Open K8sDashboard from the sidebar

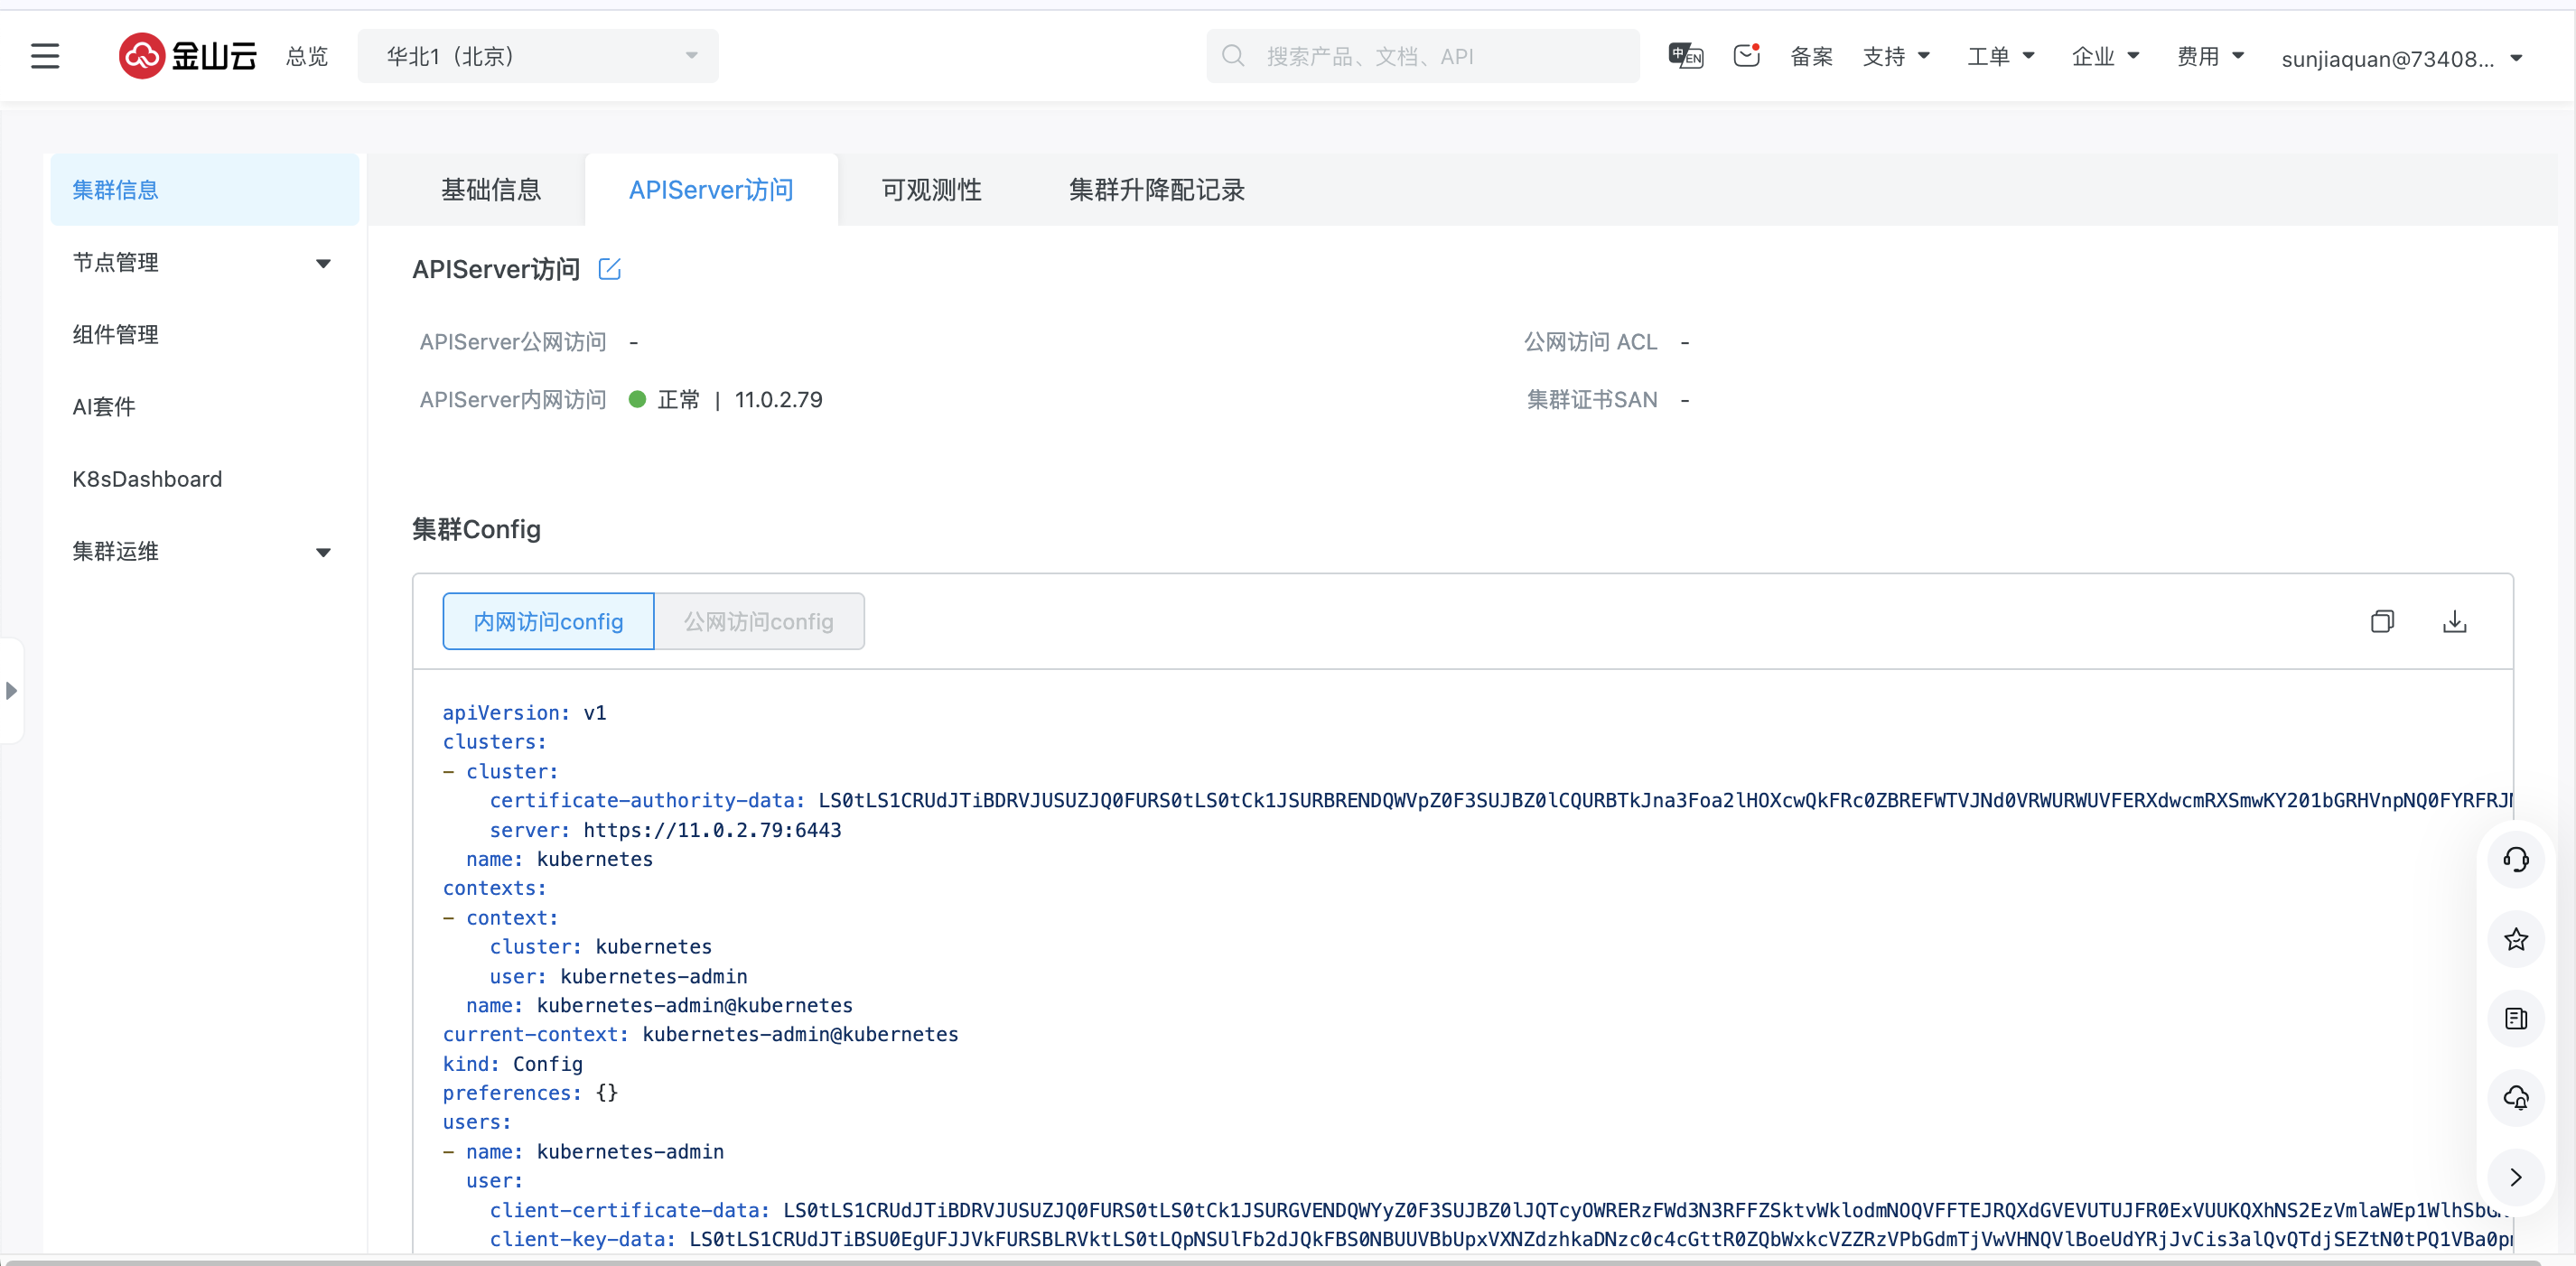[147, 479]
